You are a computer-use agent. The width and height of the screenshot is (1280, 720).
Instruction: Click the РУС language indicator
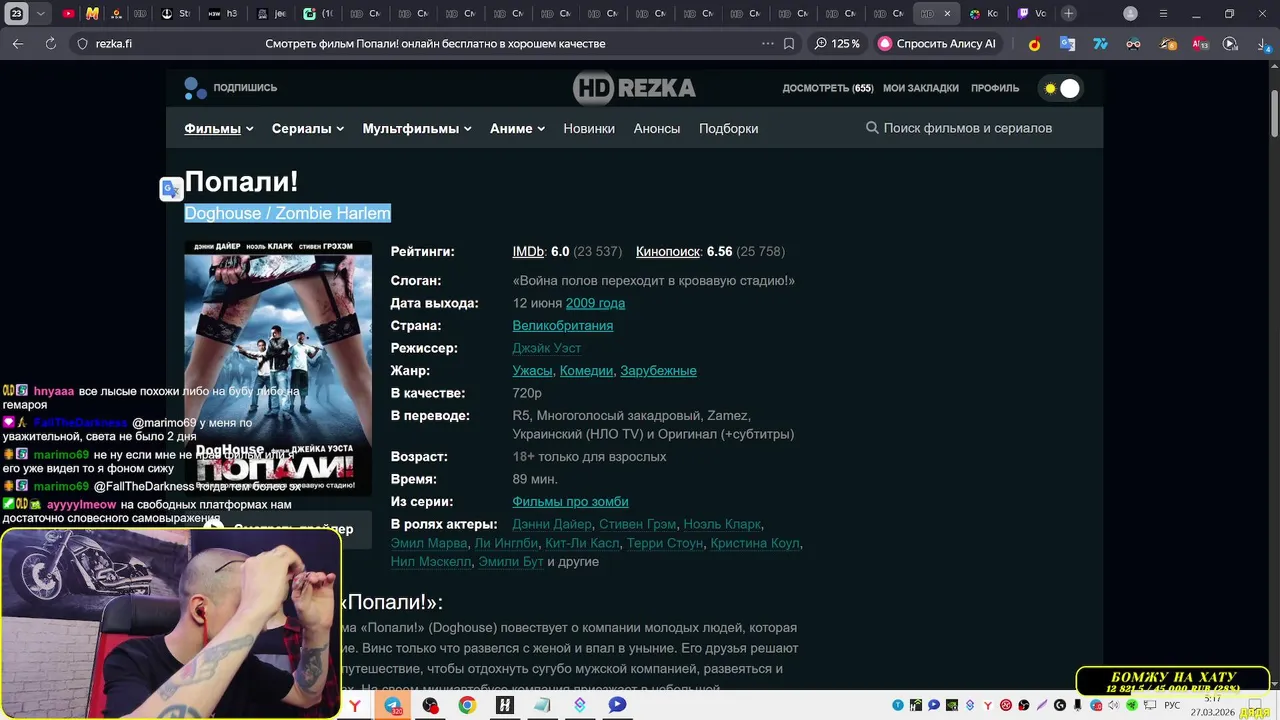coord(1171,705)
